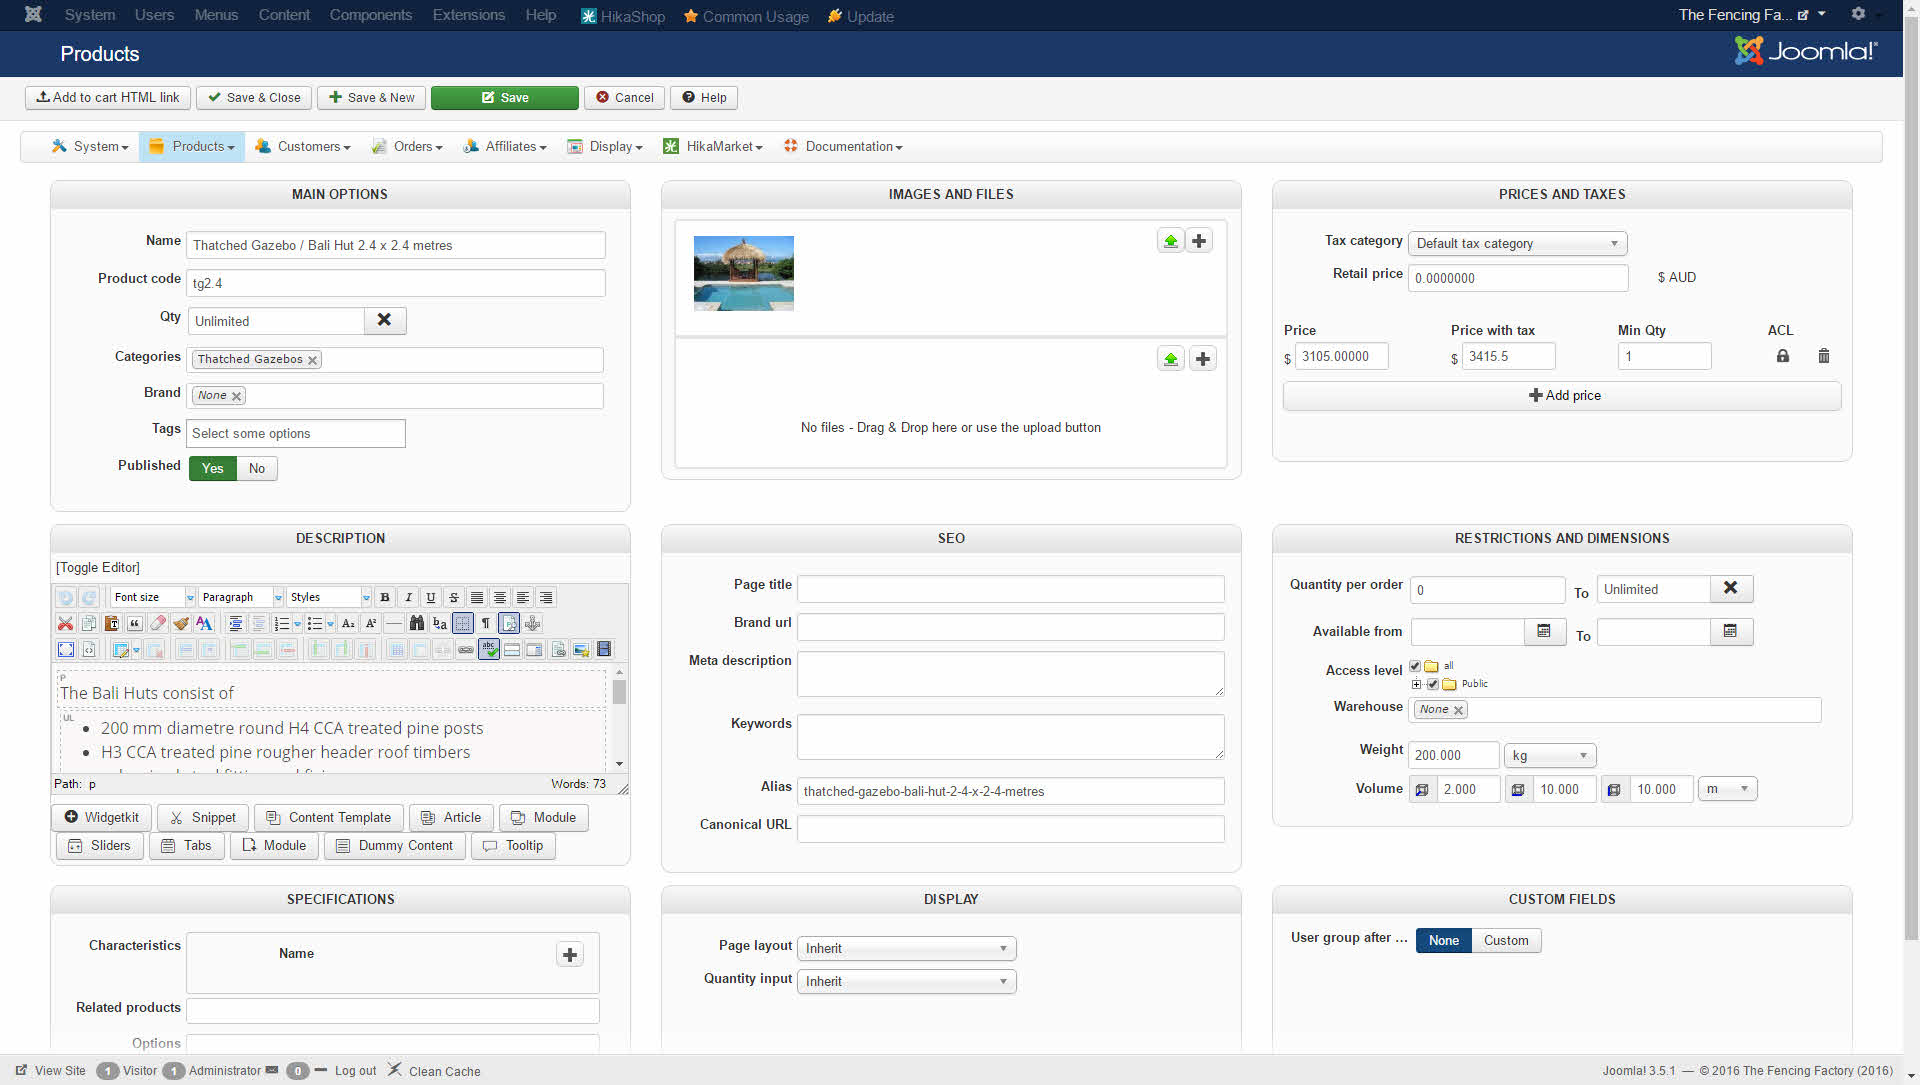
Task: Set Published to No
Action: (x=257, y=468)
